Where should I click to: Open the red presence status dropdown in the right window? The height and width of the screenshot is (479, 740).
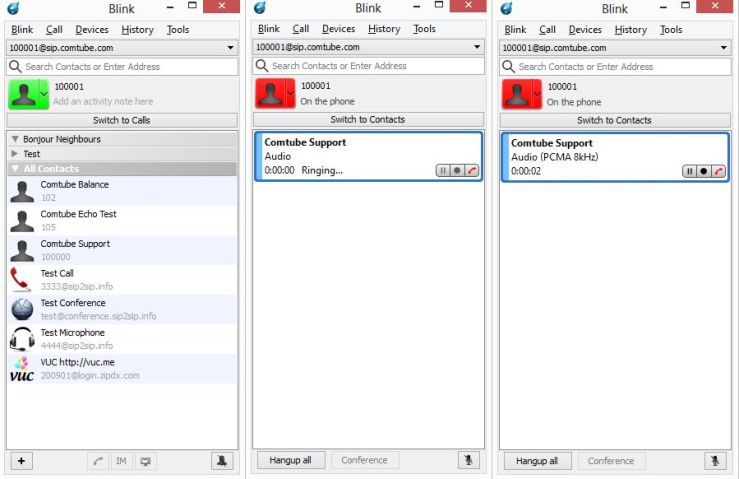click(537, 94)
